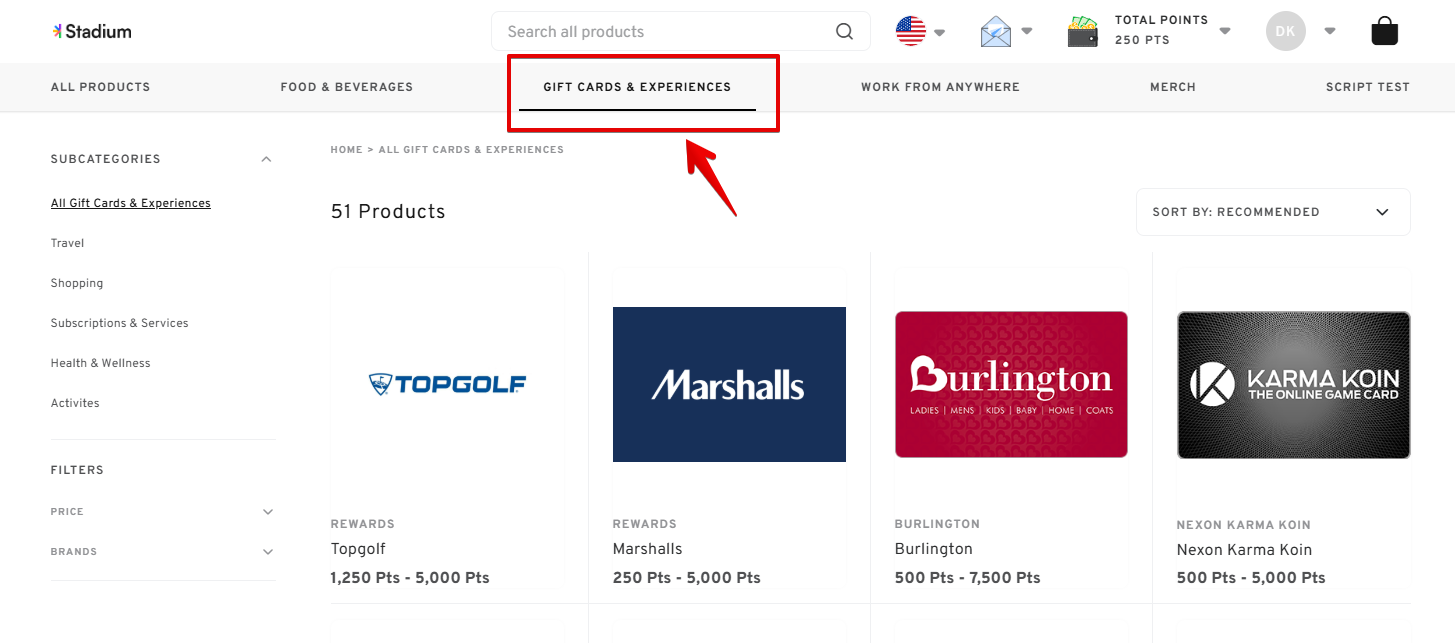Select the Shopping subcategory

[x=77, y=283]
